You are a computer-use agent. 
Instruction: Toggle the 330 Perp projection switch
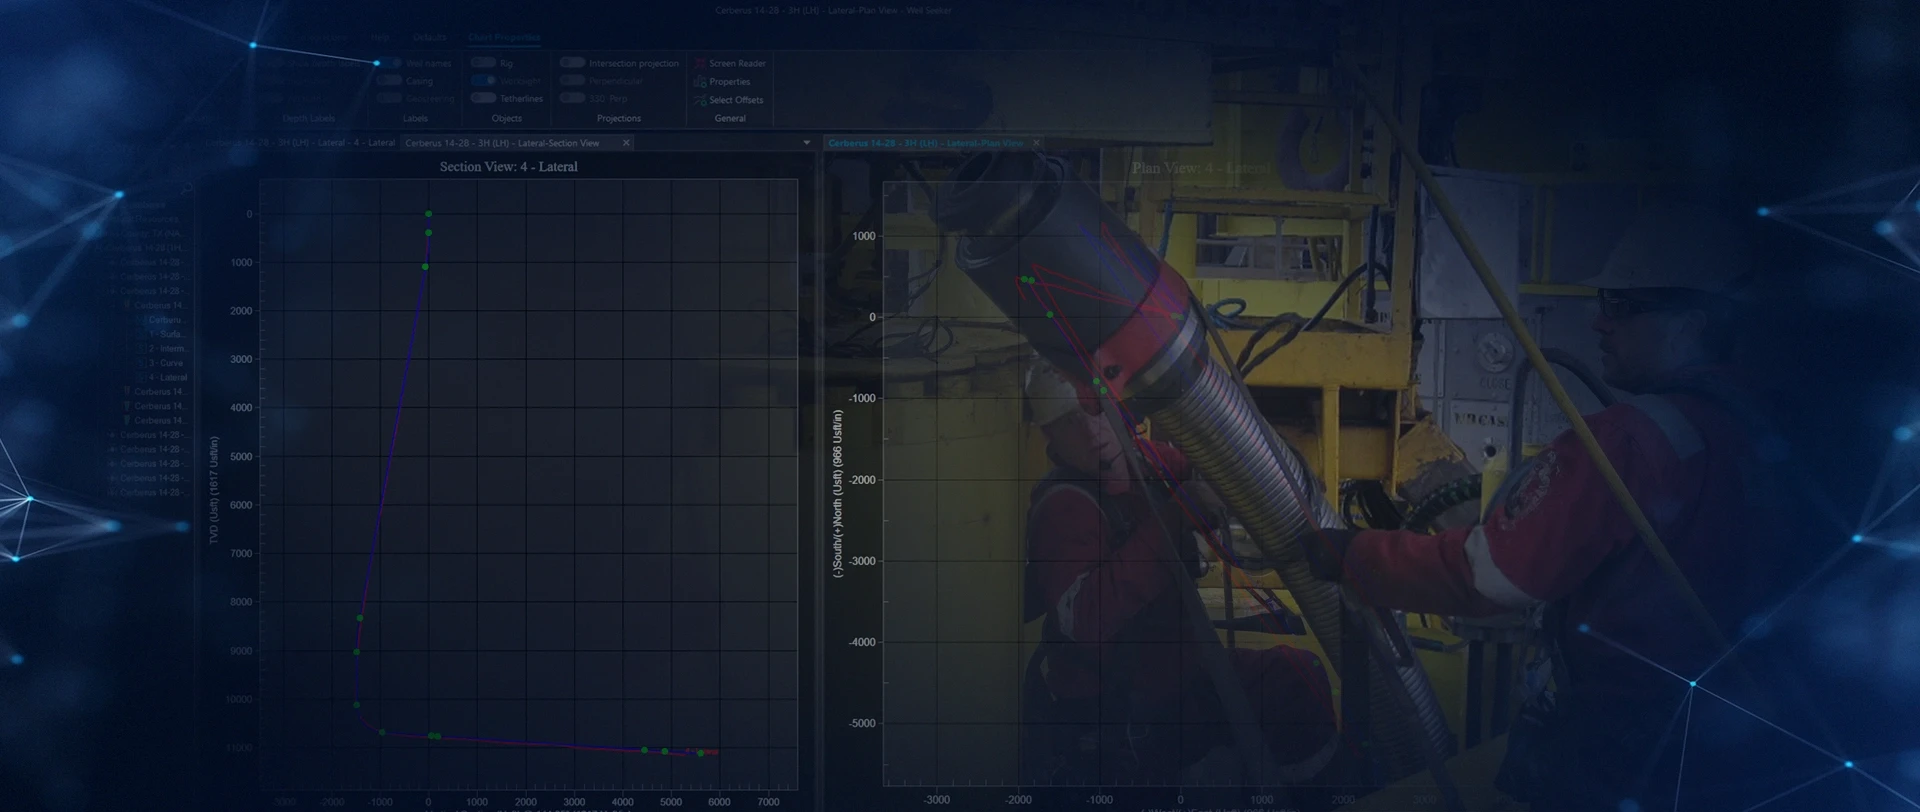click(572, 98)
